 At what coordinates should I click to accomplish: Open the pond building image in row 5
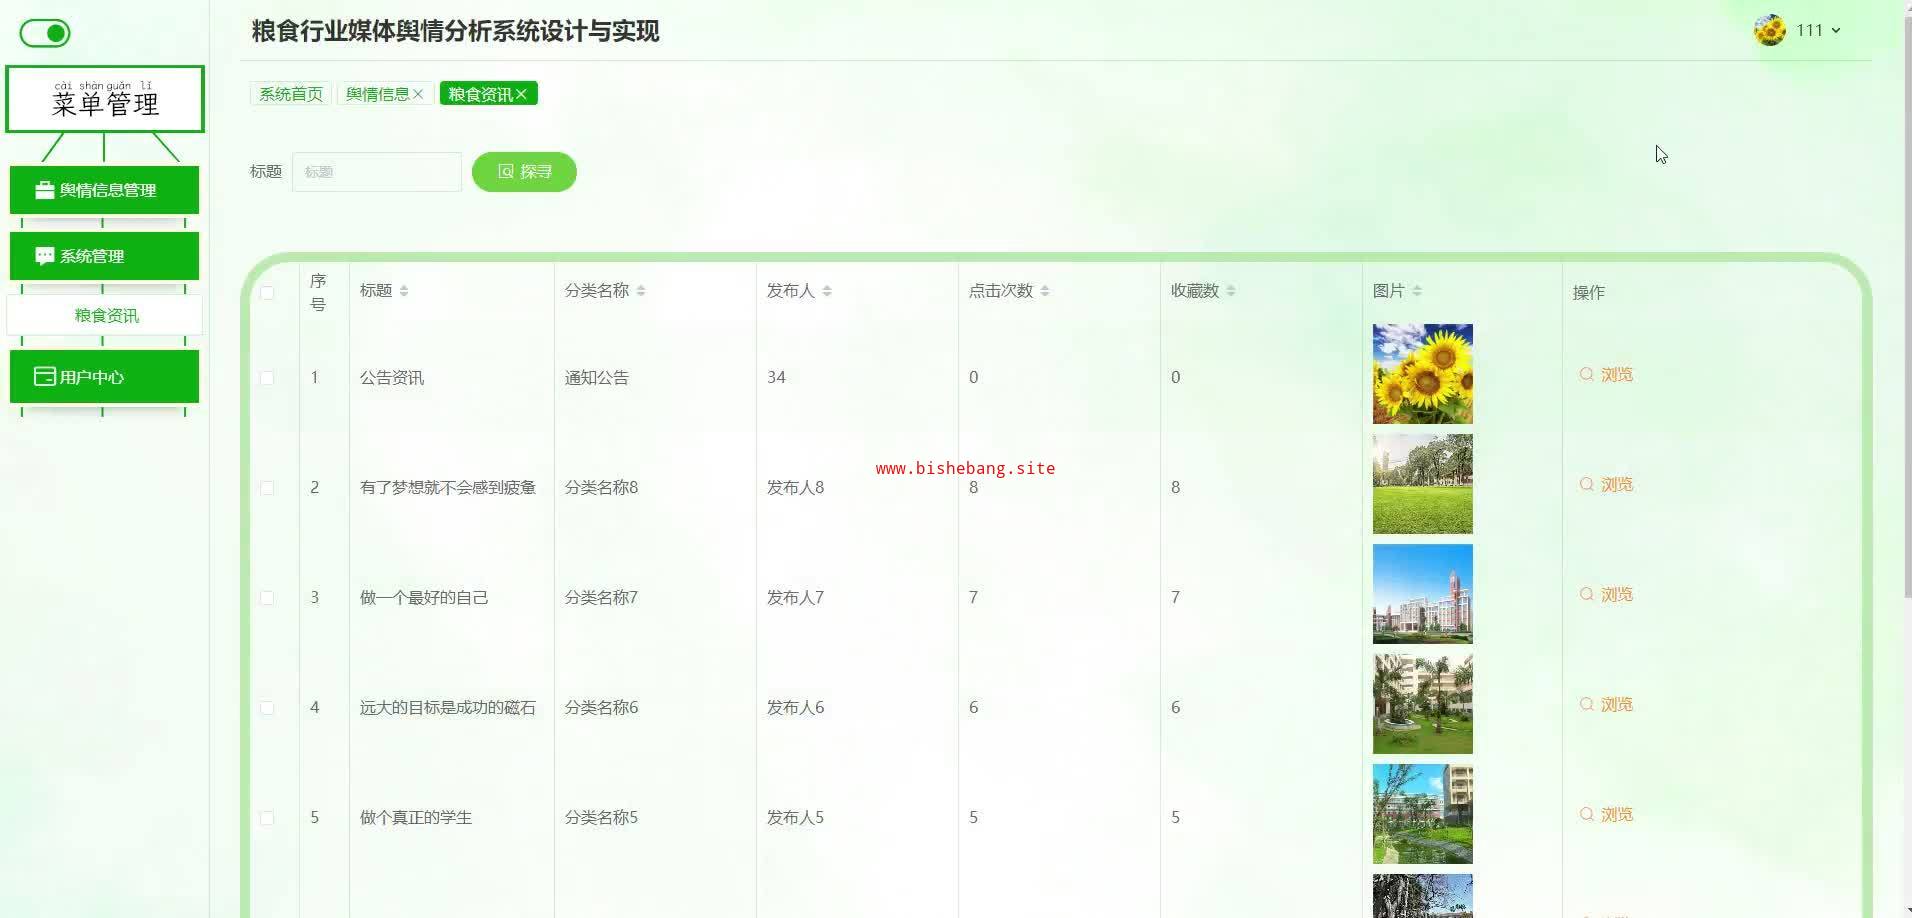point(1423,814)
